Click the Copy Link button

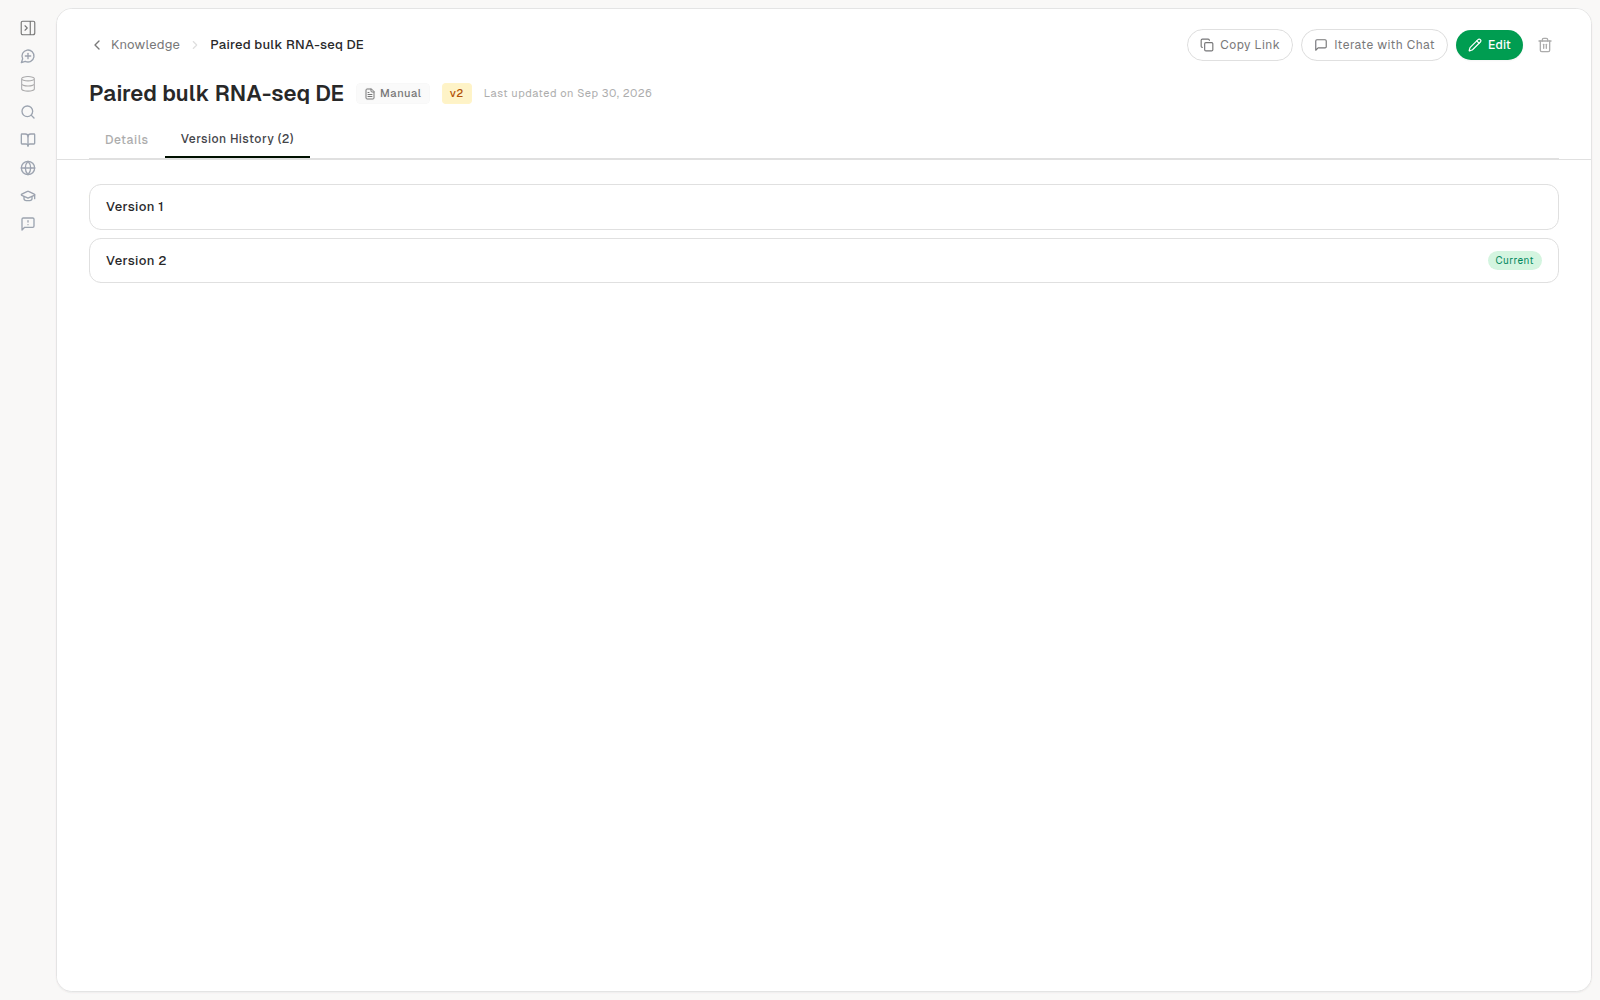tap(1240, 45)
